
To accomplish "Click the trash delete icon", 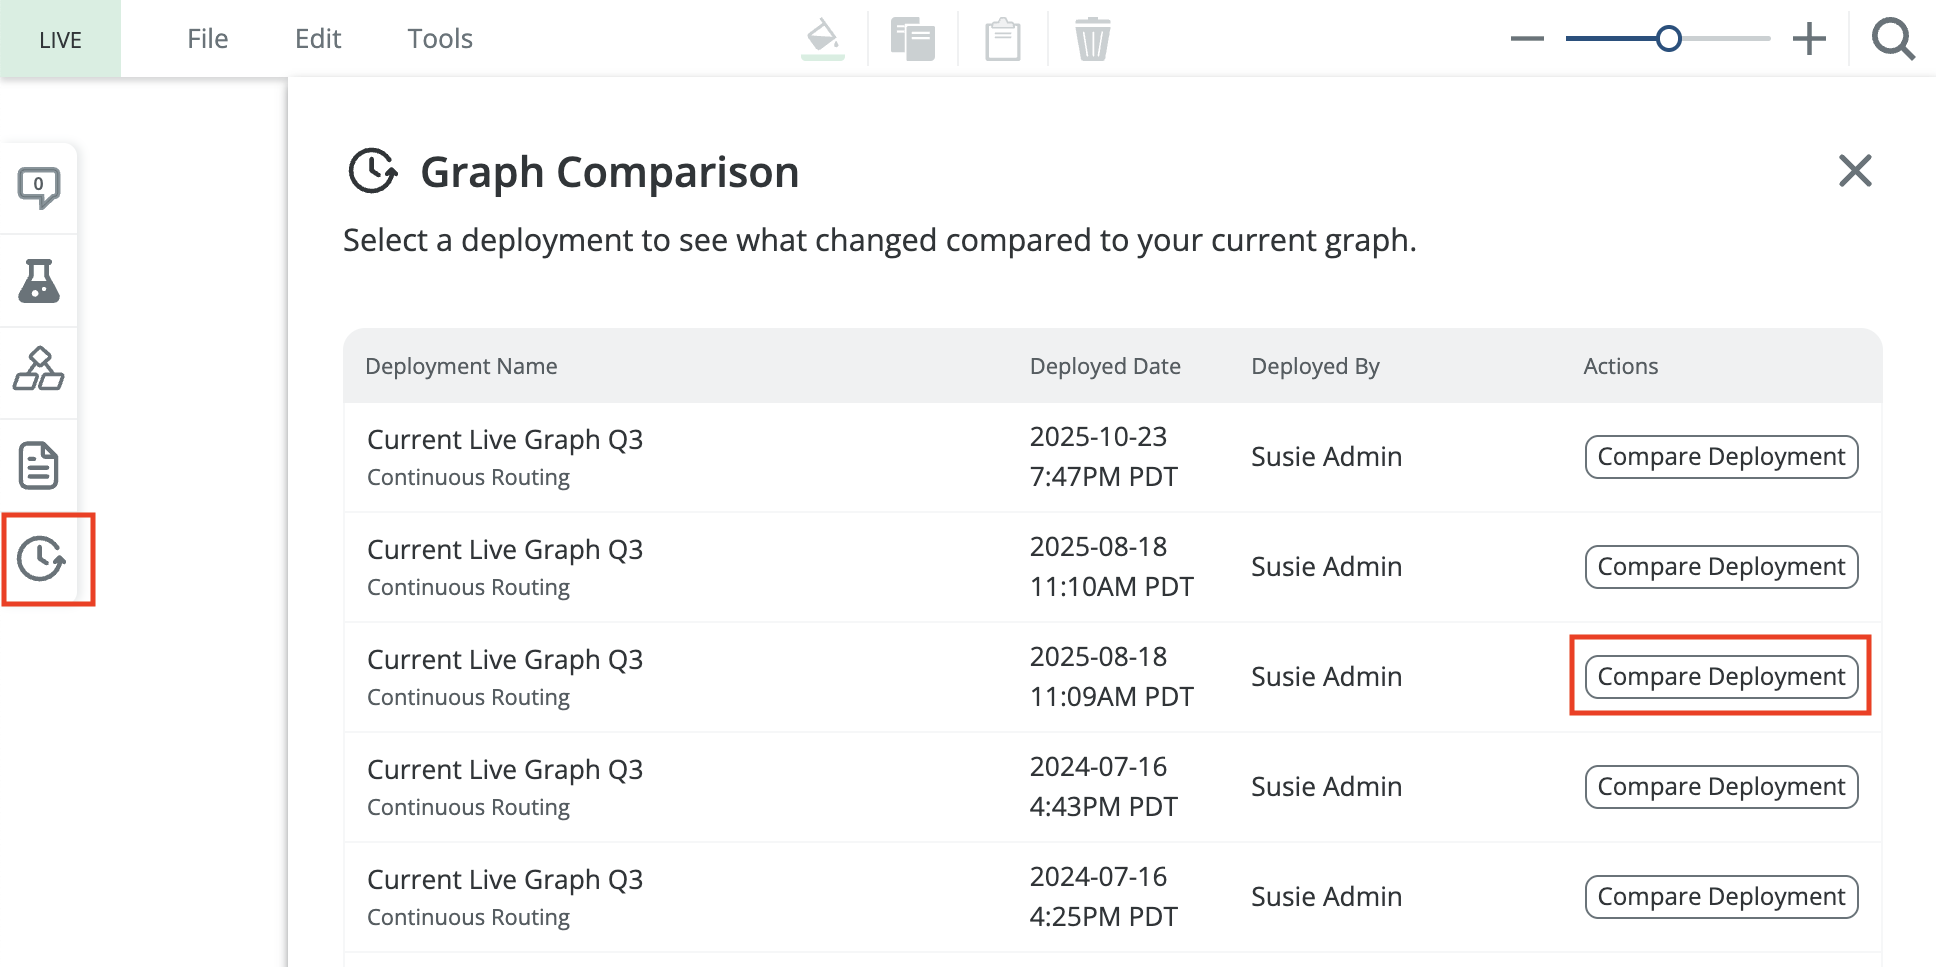I will pyautogui.click(x=1092, y=39).
